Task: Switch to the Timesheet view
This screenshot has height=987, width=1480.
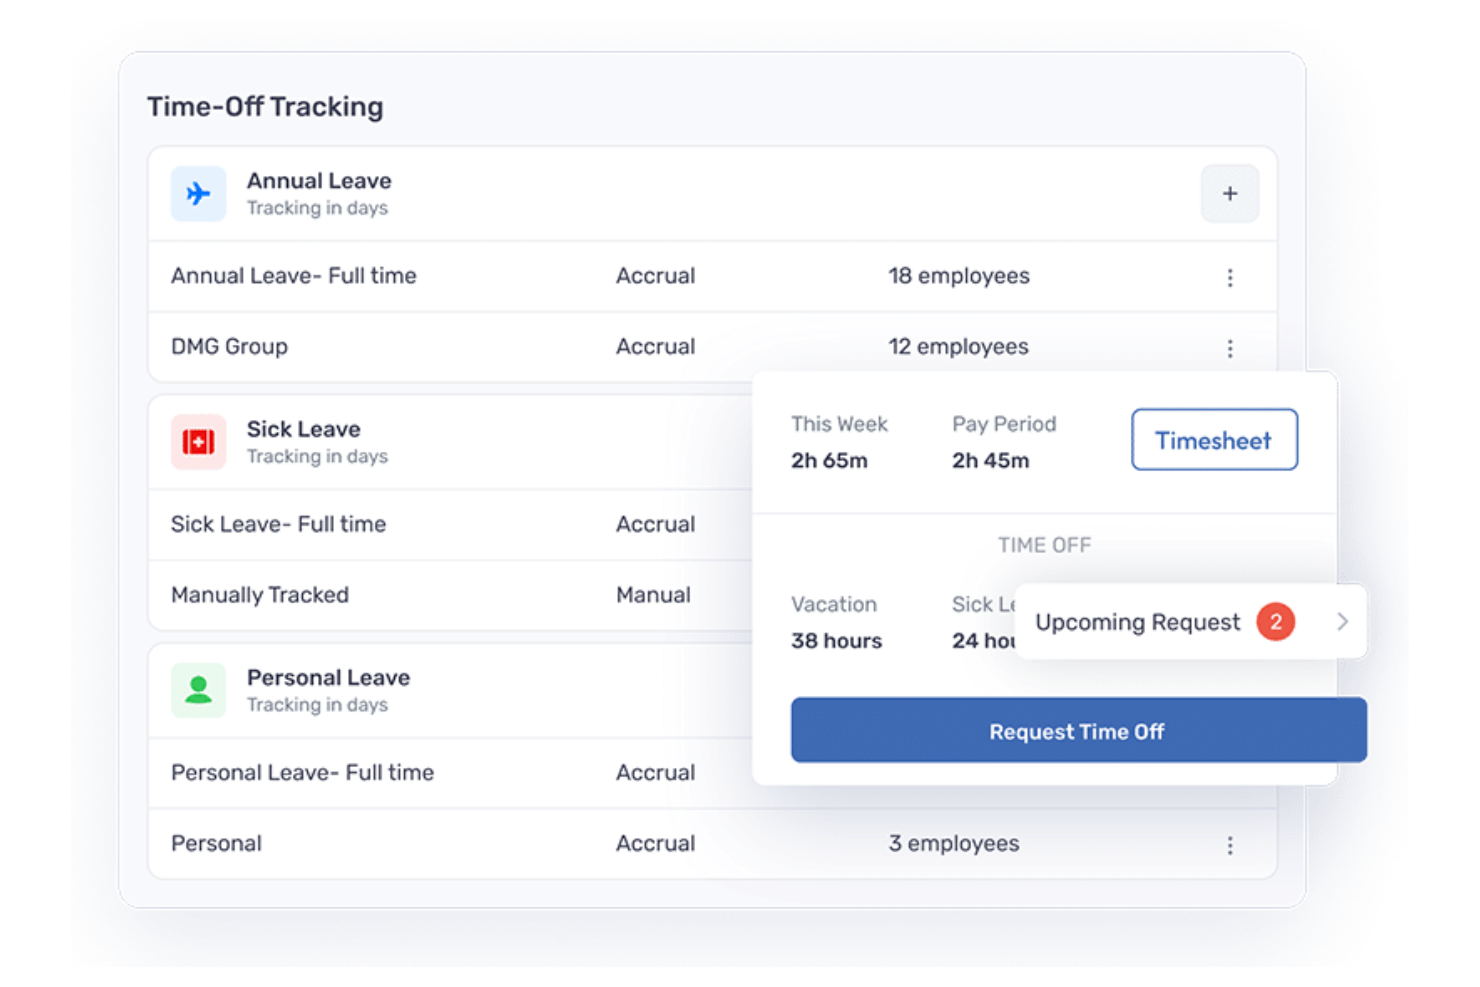Action: pos(1213,440)
